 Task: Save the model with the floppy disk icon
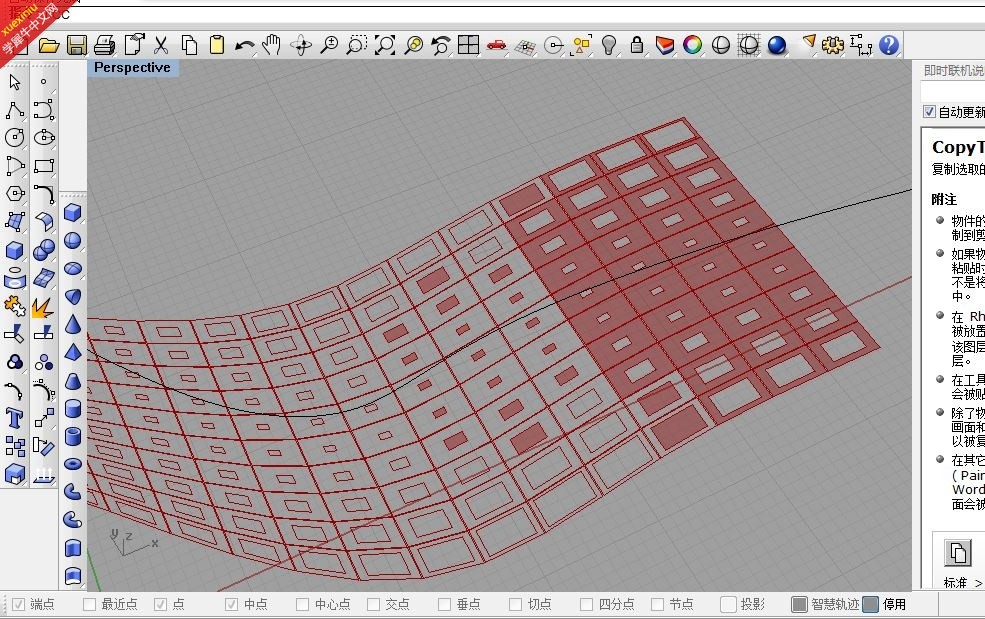point(77,45)
